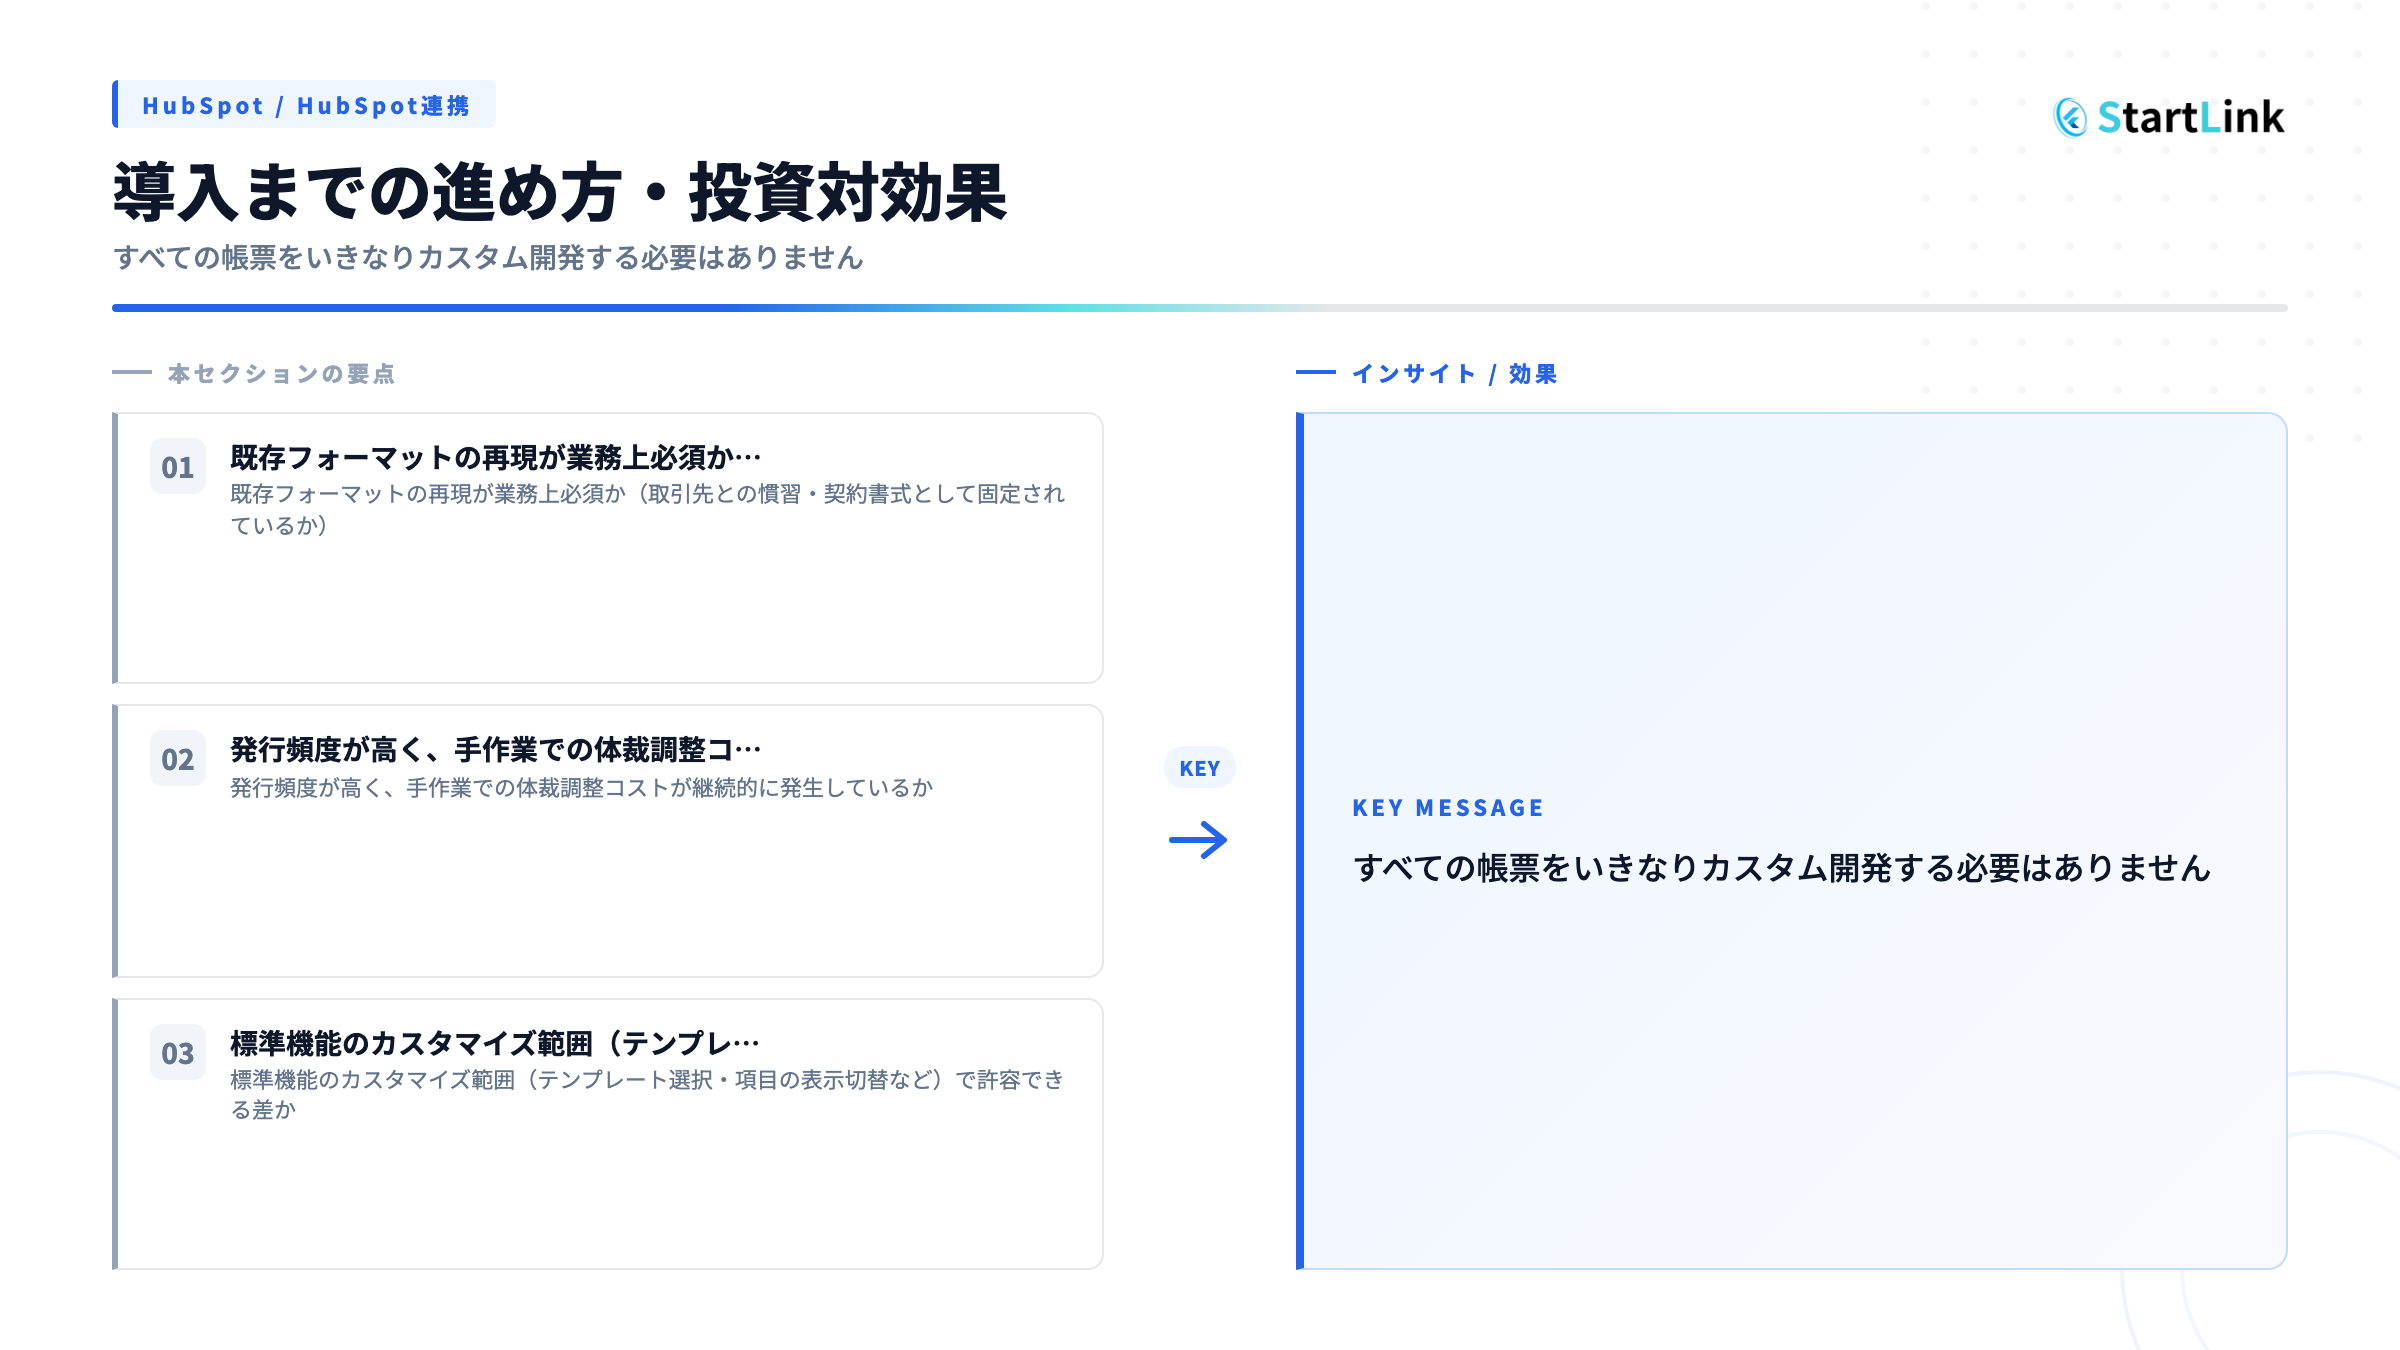
Task: Click description mentioning 取引先との慣習・契約書式
Action: pyautogui.click(x=648, y=509)
